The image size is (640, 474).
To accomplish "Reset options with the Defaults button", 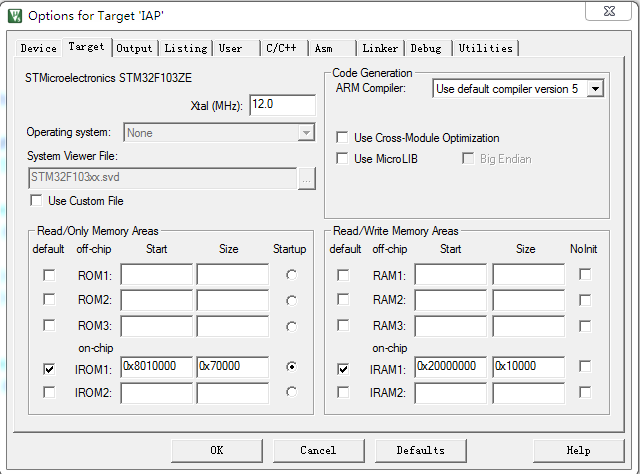I will point(420,450).
